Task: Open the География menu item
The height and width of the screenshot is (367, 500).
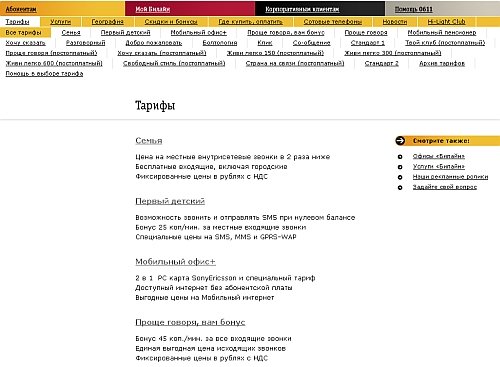Action: tap(108, 22)
